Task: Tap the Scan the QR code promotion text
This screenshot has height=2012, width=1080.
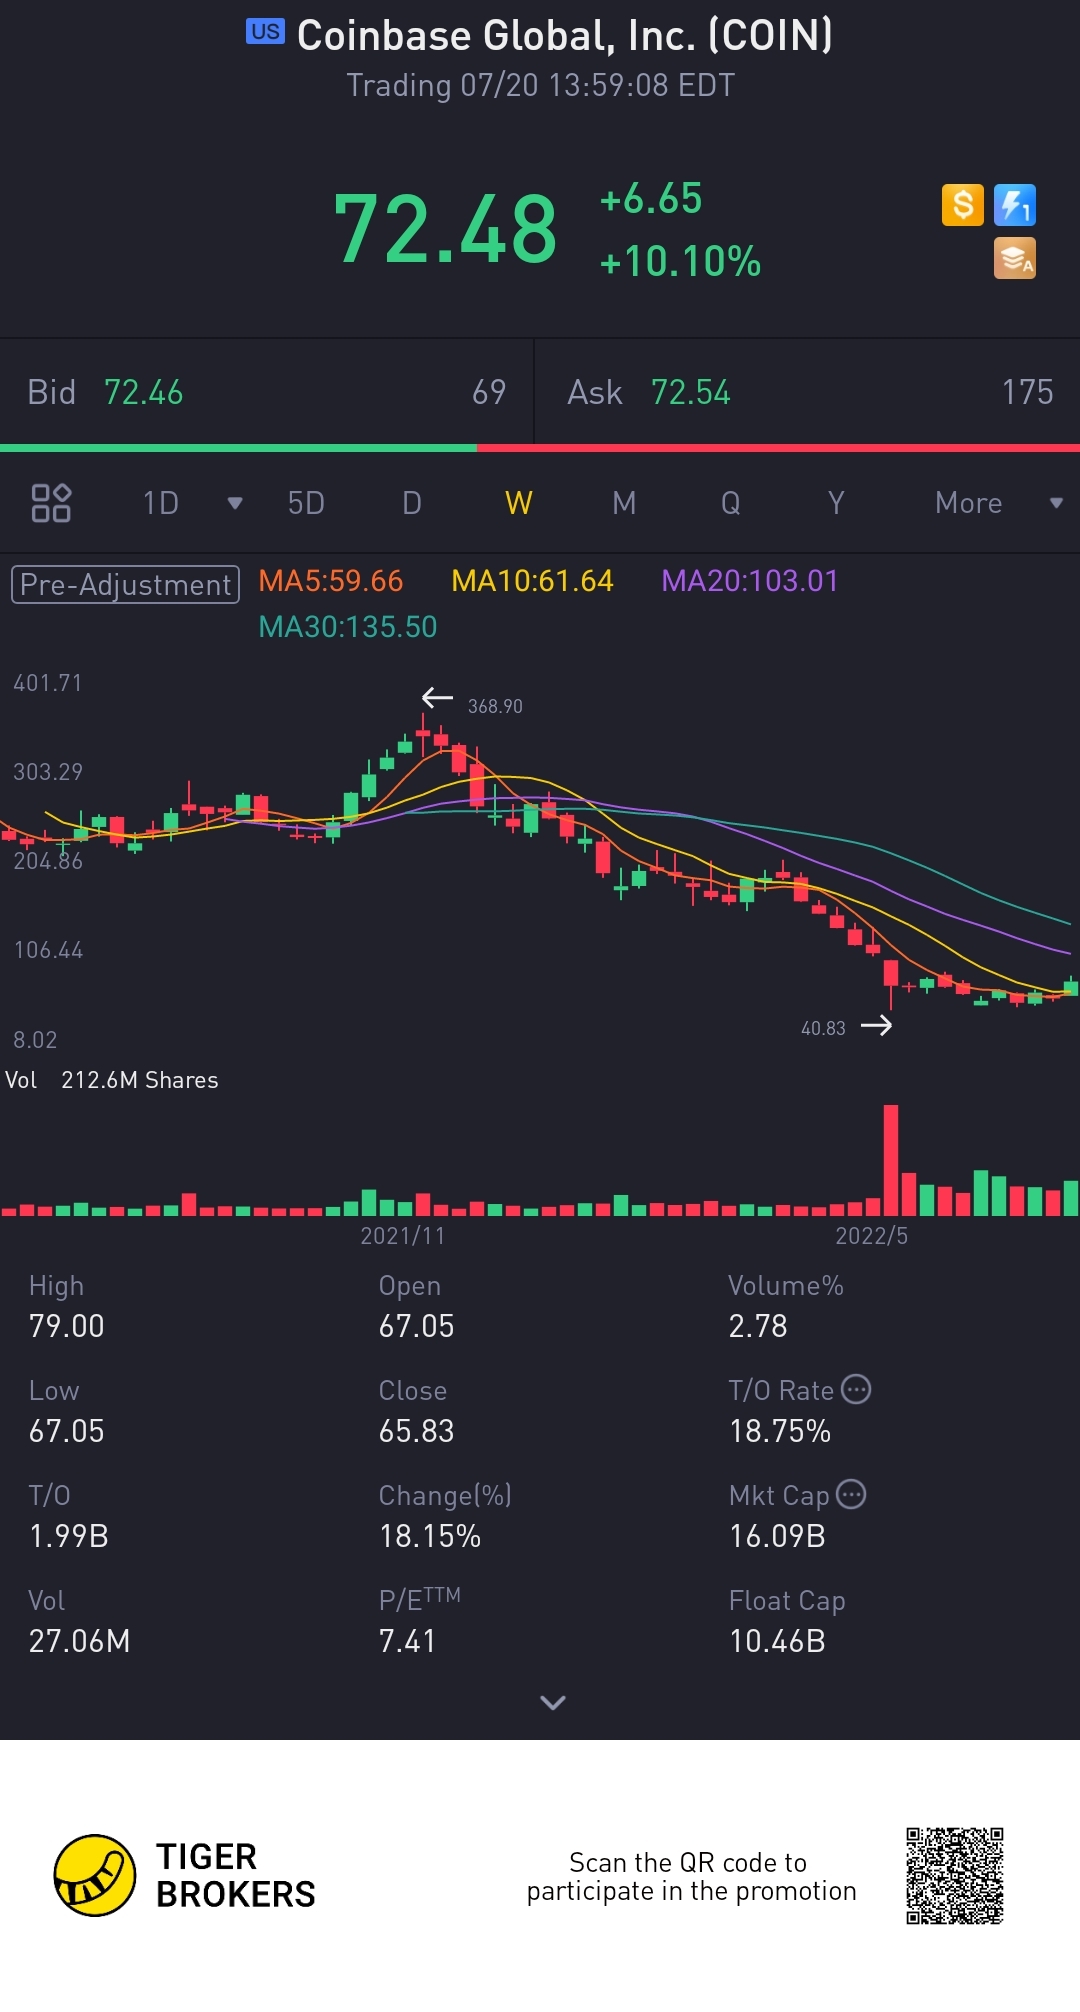Action: click(x=691, y=1877)
